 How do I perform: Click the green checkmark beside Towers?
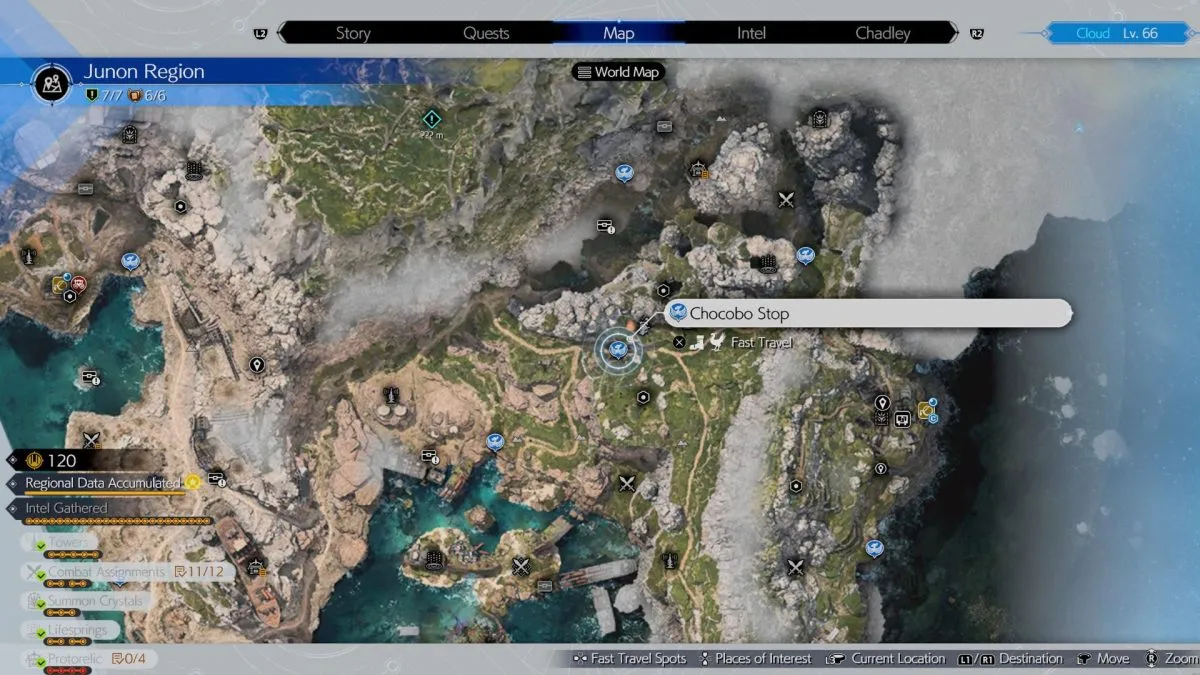point(40,546)
